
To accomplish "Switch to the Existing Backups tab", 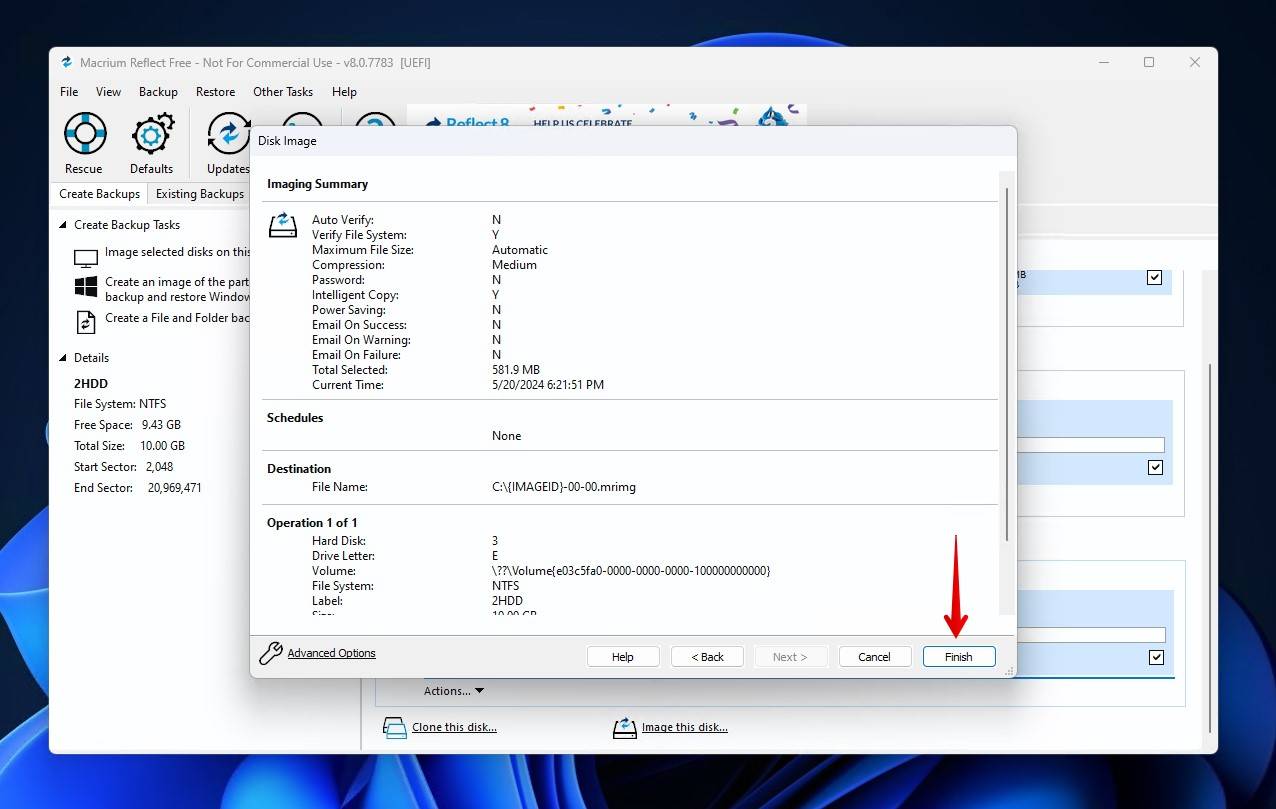I will [199, 194].
